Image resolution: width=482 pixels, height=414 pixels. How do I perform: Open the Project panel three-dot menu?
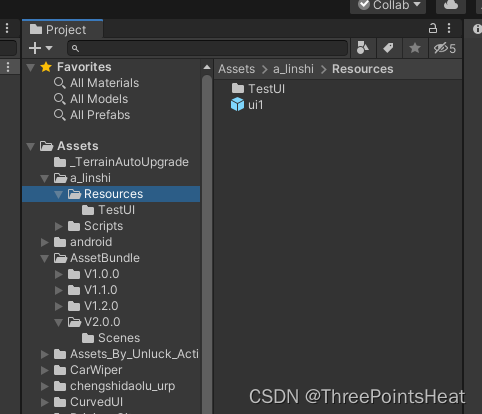(x=449, y=29)
